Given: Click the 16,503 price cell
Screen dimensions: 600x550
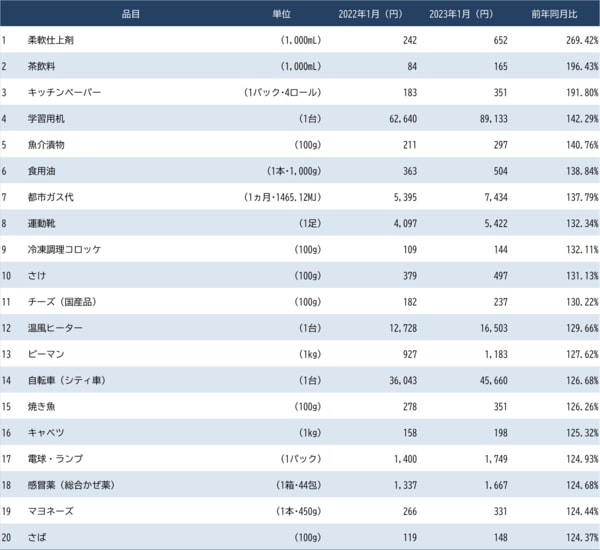Looking at the screenshot, I should (494, 328).
